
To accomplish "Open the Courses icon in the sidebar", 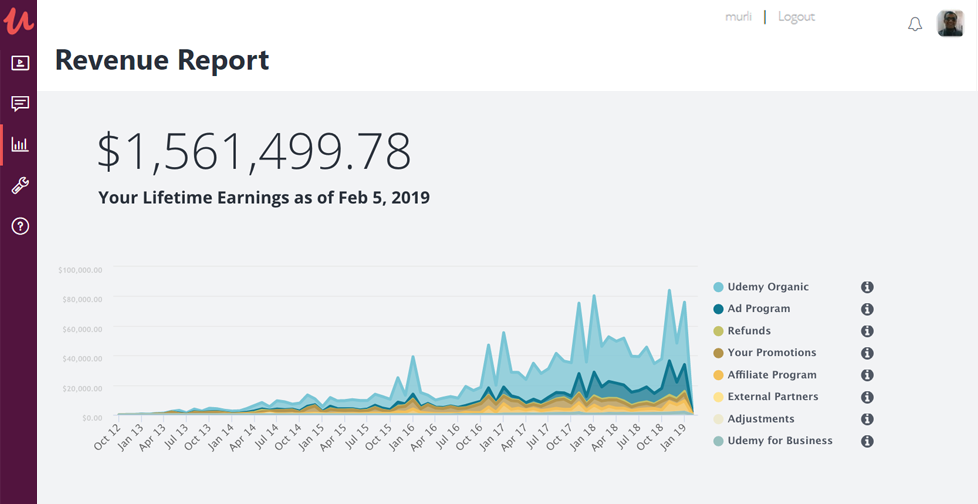I will coord(20,62).
